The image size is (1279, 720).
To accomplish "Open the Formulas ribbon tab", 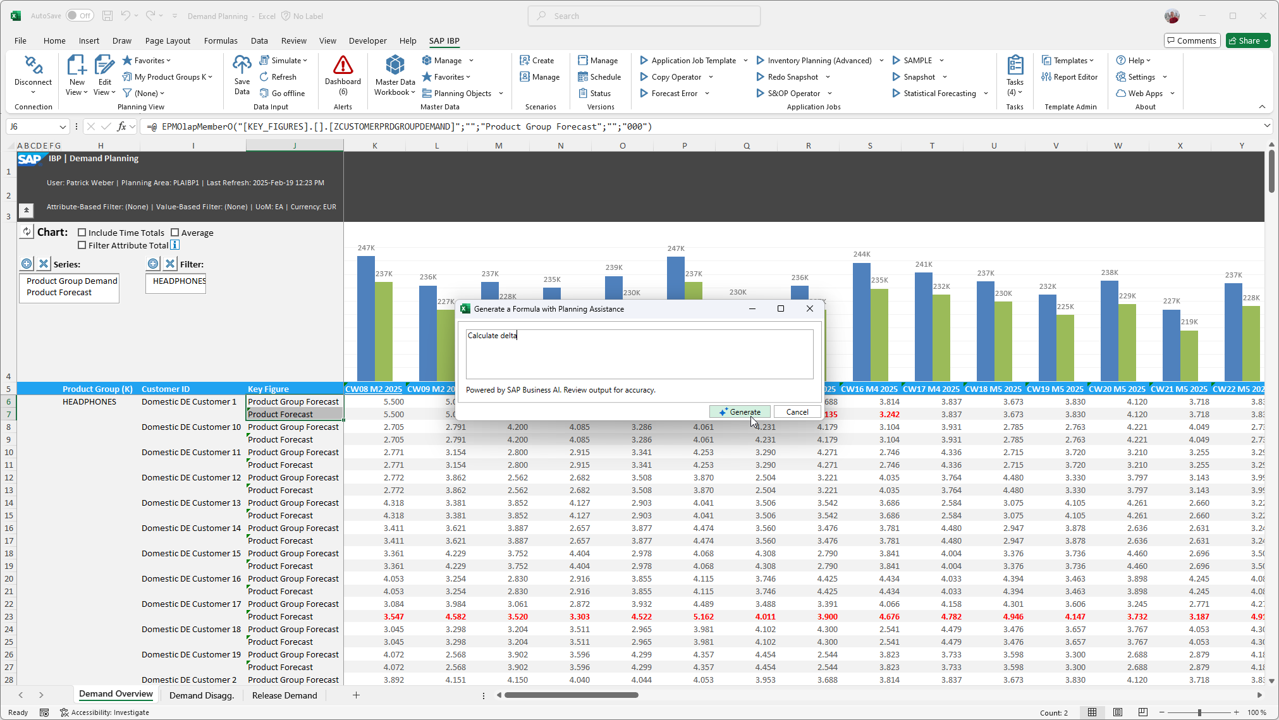I will pos(220,41).
